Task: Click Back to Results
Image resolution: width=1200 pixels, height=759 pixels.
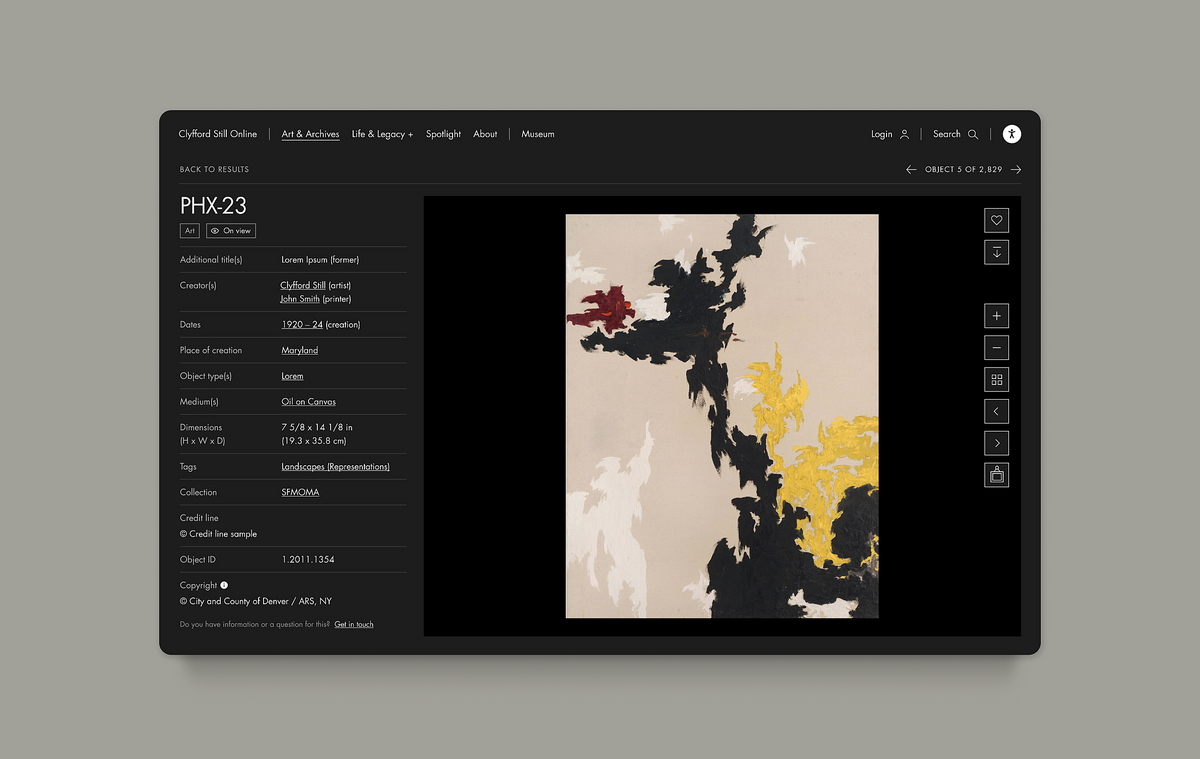Action: 214,169
